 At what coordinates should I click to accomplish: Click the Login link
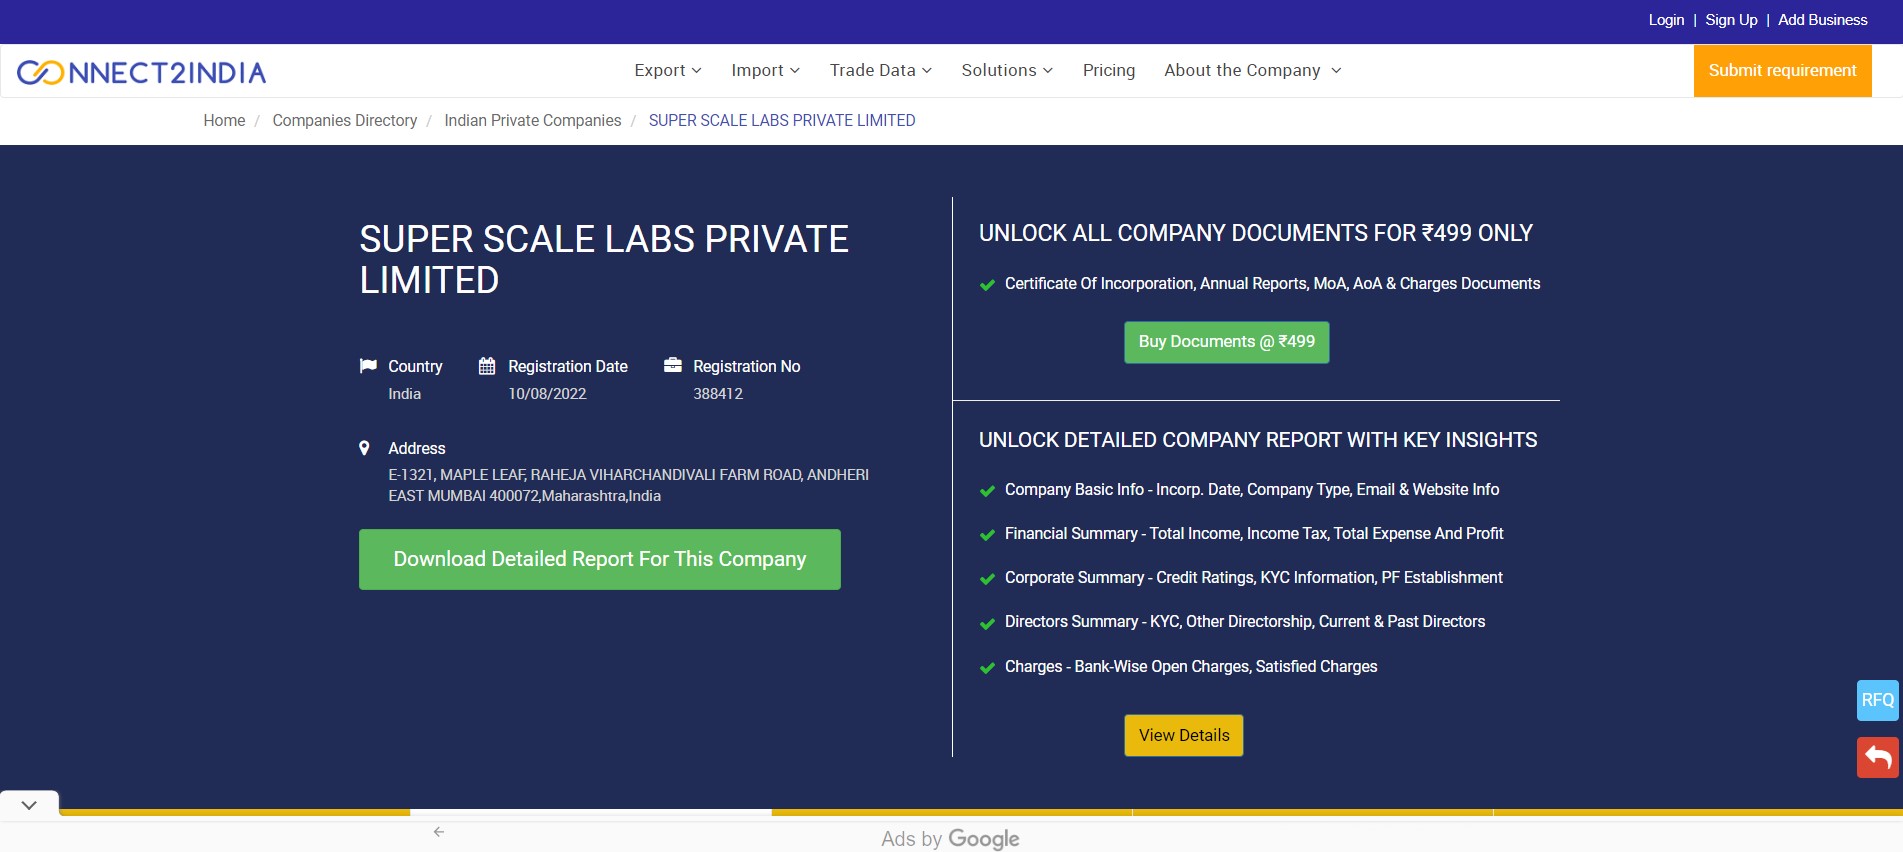click(x=1666, y=20)
